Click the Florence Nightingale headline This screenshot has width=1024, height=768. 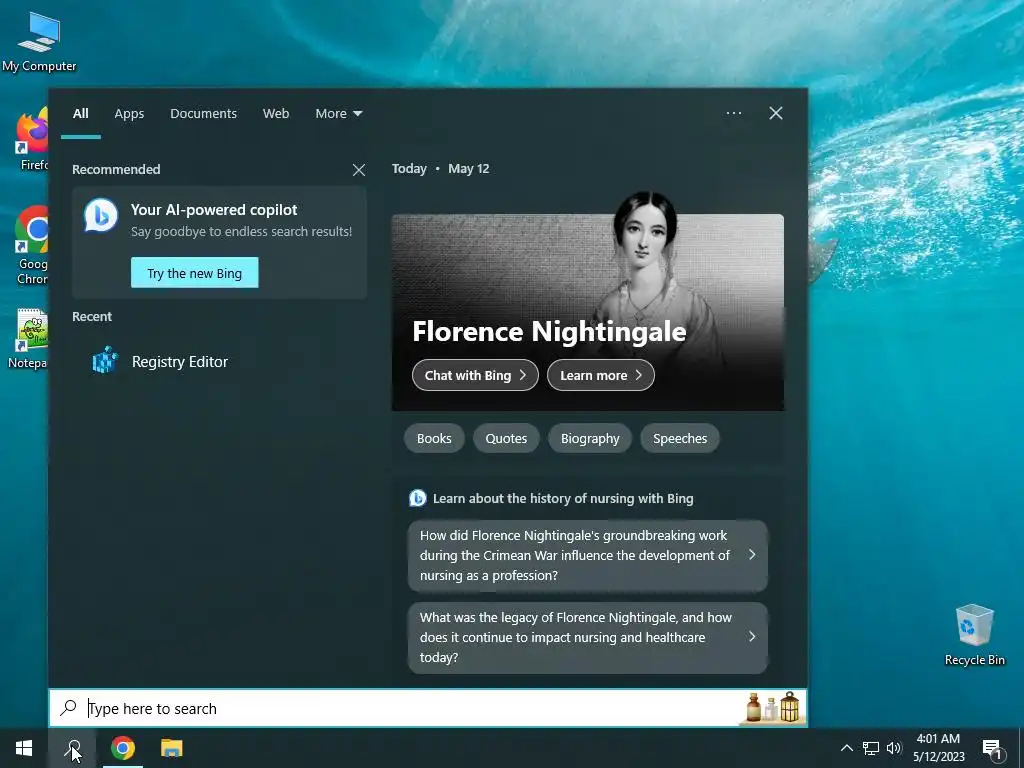(549, 331)
